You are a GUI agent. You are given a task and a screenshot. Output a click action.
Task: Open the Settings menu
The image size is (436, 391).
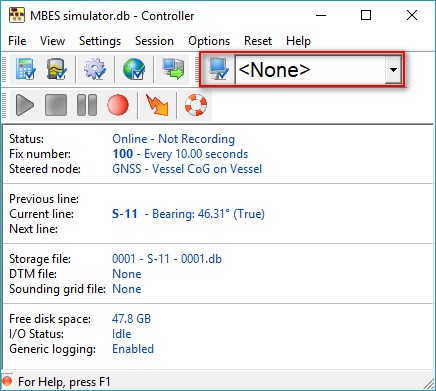point(100,41)
